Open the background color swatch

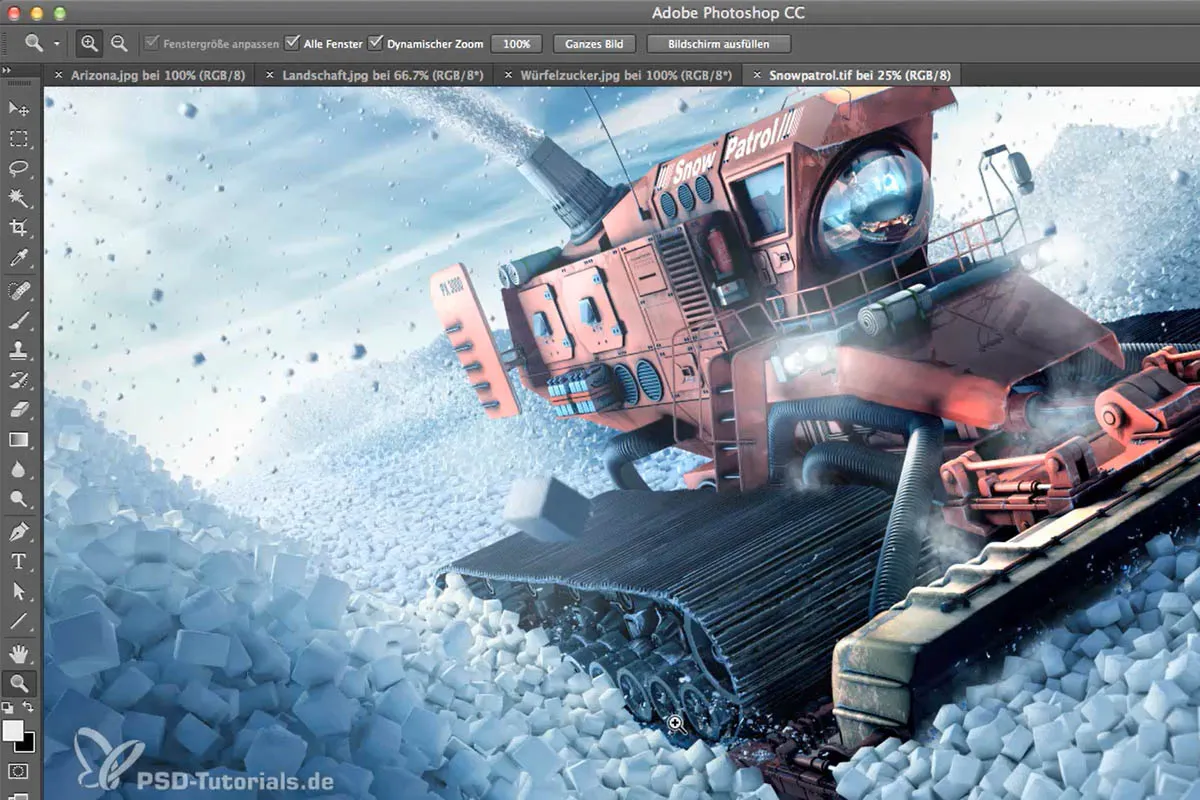(28, 745)
